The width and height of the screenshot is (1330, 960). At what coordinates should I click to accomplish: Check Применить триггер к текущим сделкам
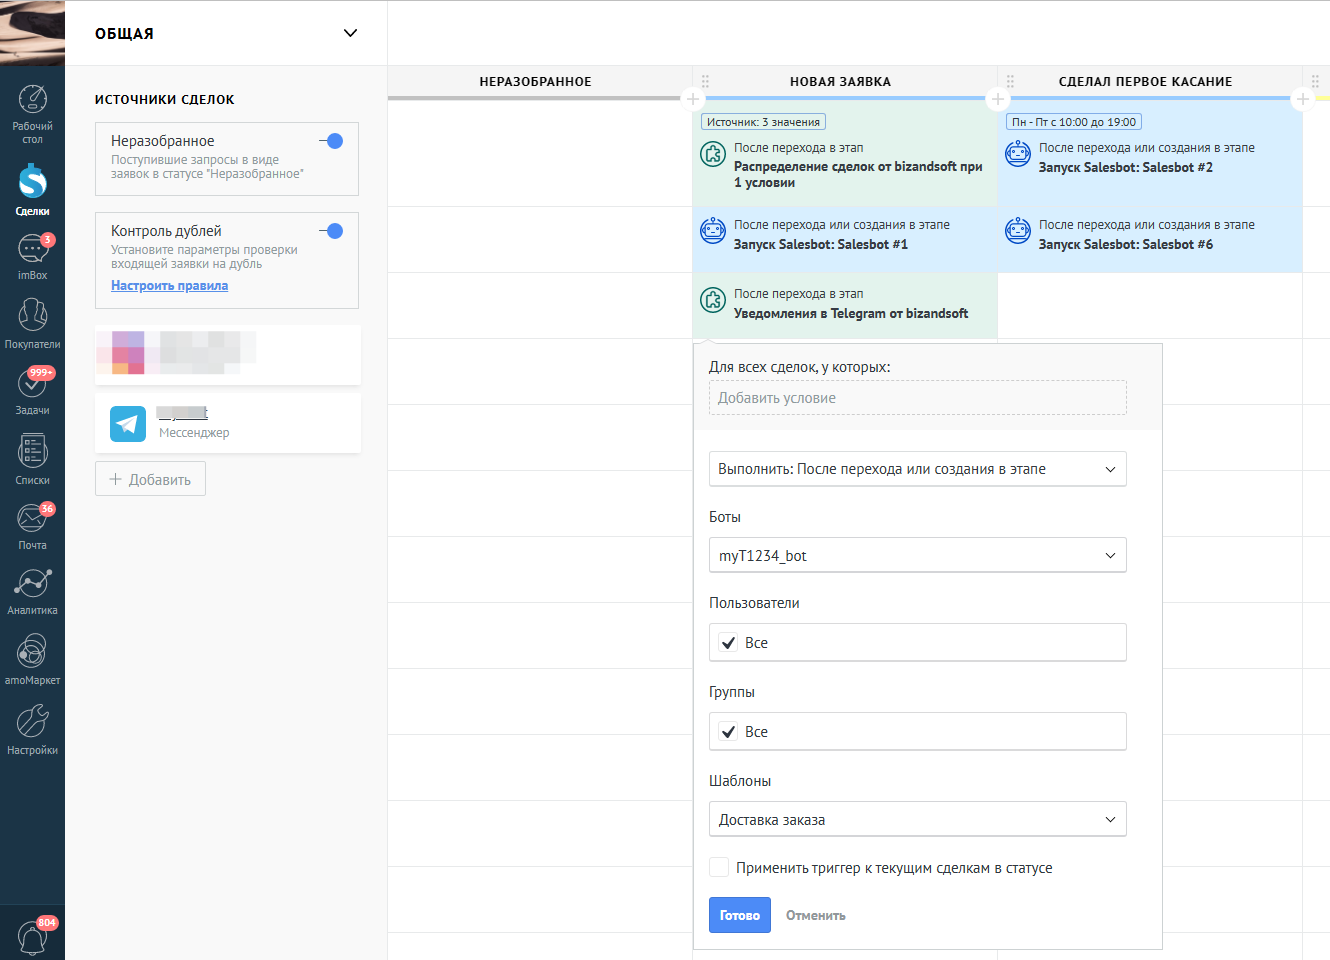(x=719, y=867)
